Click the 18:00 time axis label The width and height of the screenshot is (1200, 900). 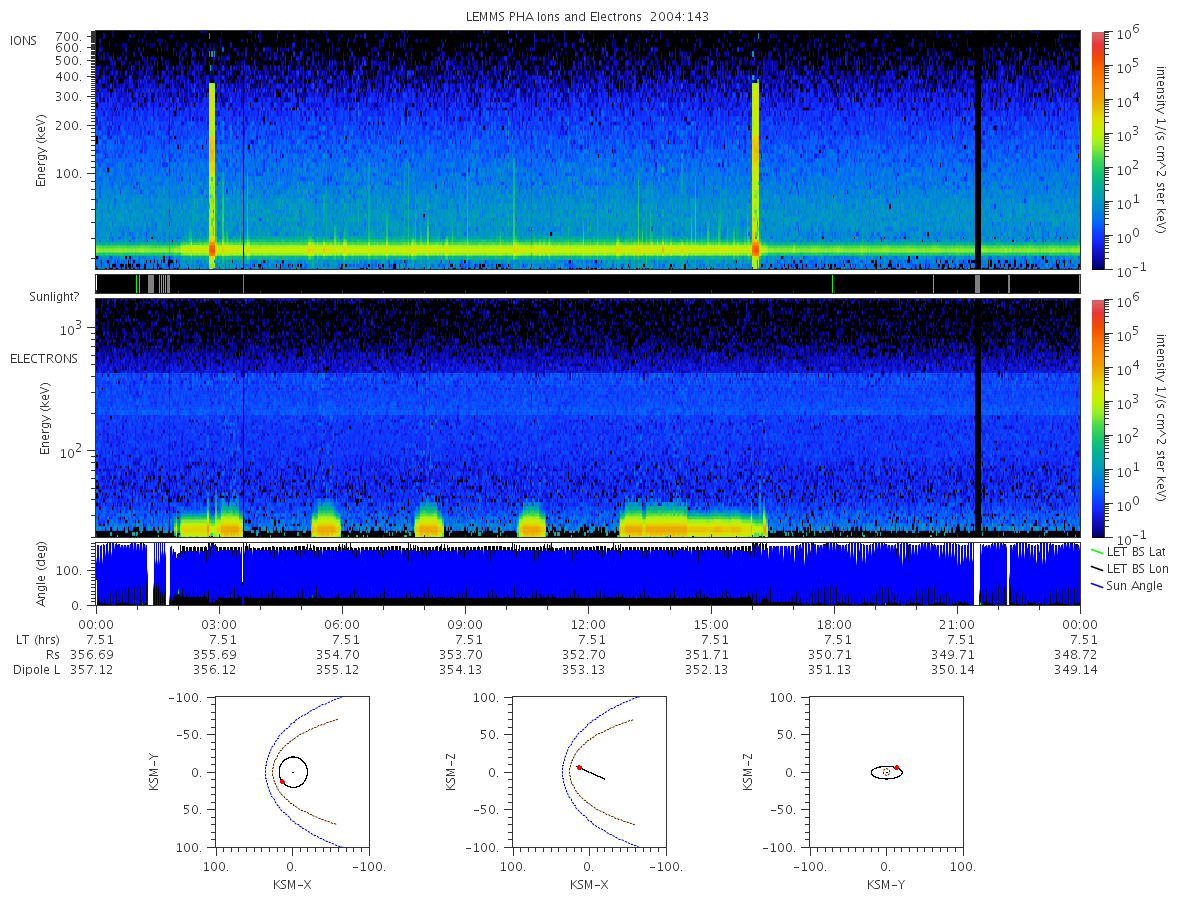(x=834, y=623)
